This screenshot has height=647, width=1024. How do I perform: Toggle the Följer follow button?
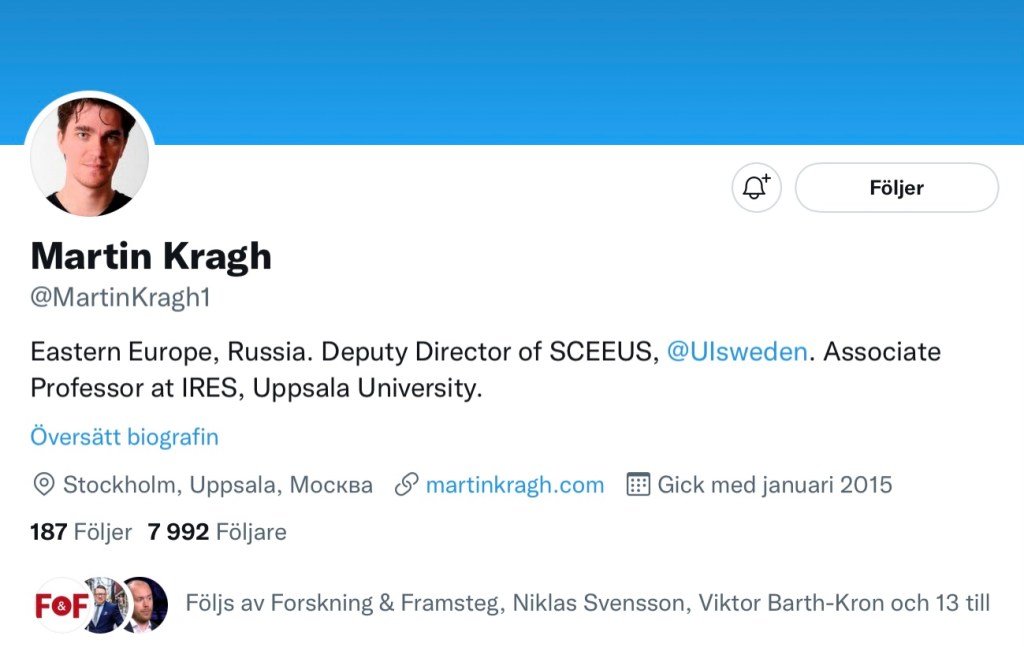(x=896, y=188)
